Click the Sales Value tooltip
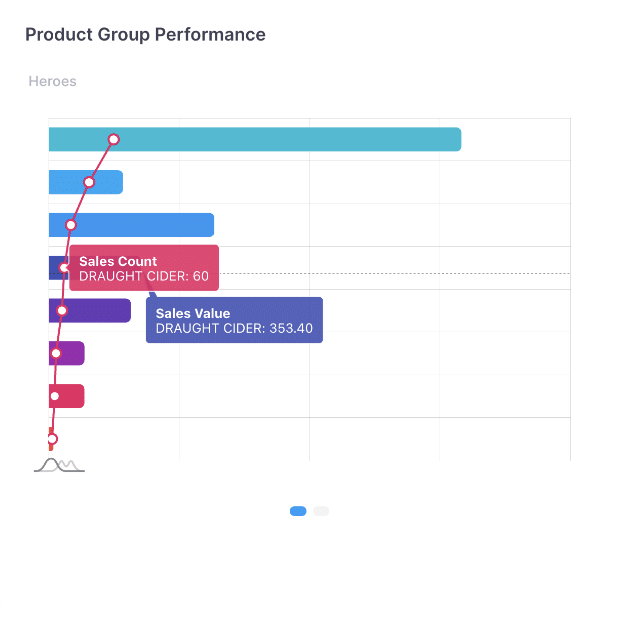The width and height of the screenshot is (620, 620). pyautogui.click(x=234, y=320)
